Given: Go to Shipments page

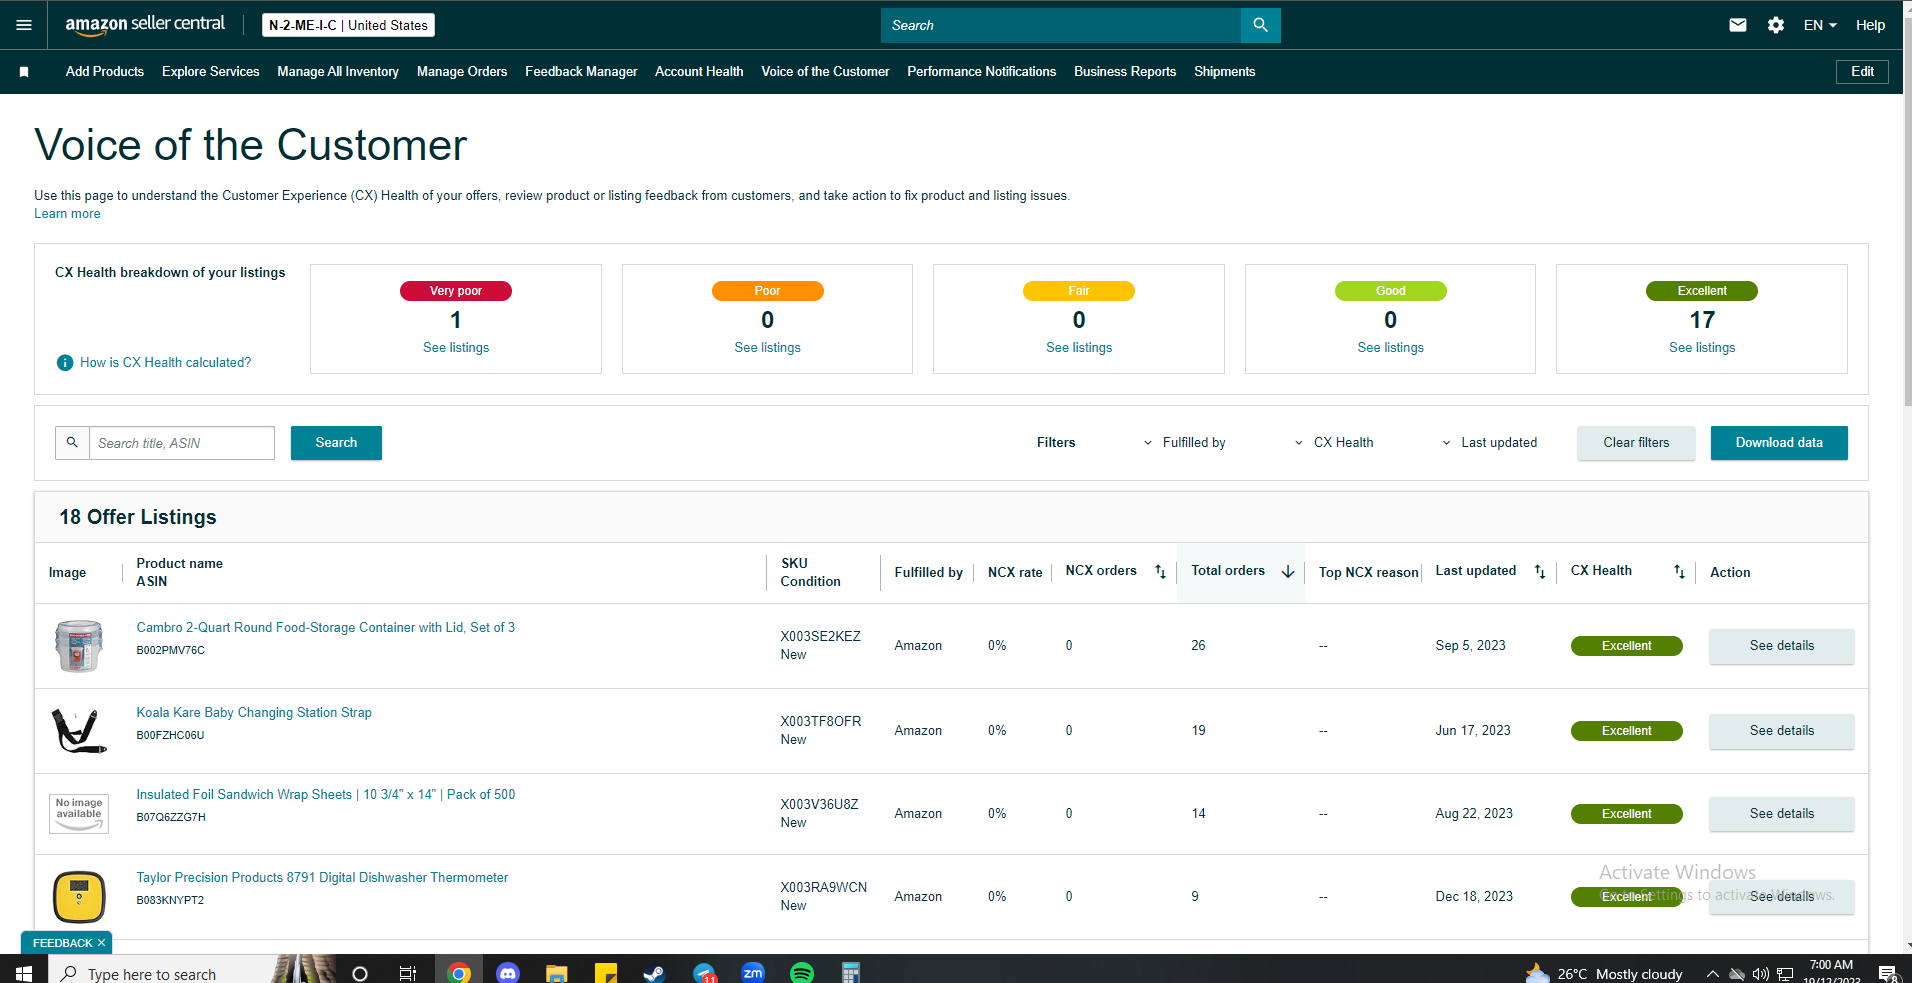Looking at the screenshot, I should click(1225, 71).
